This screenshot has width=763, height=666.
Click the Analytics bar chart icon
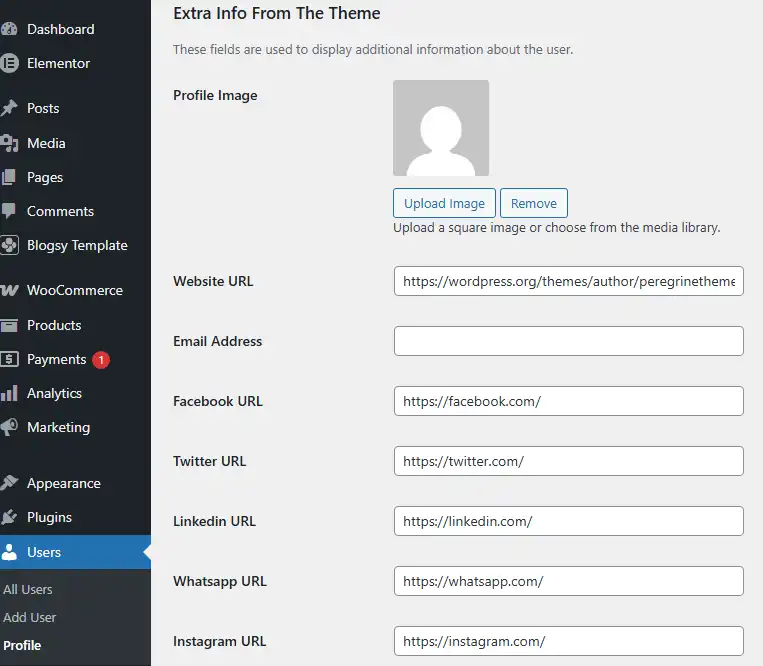[9, 393]
